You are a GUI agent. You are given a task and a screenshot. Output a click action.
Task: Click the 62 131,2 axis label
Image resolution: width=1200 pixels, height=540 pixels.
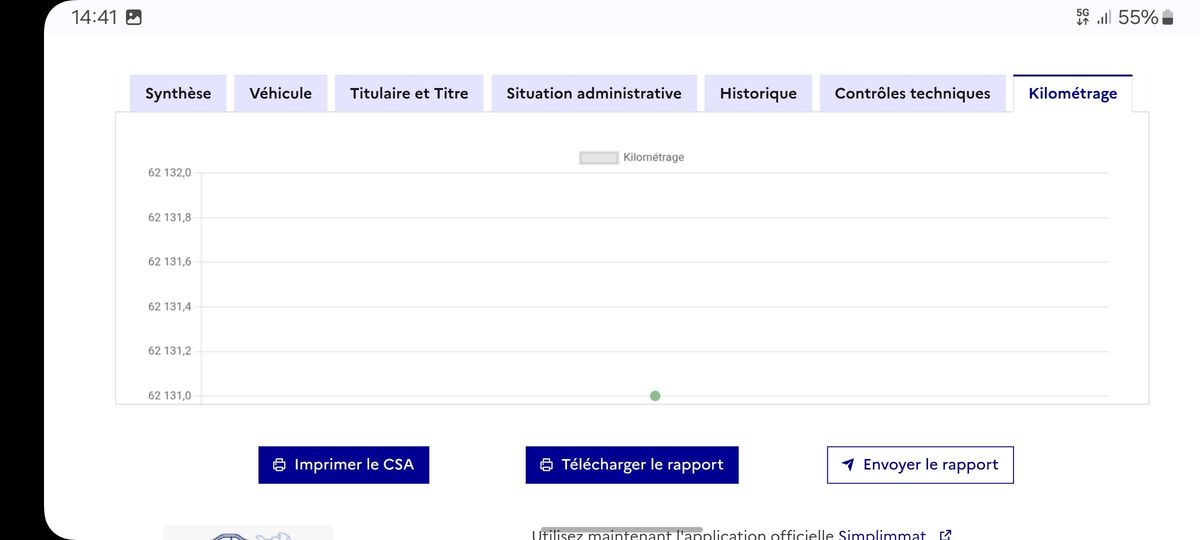coord(169,351)
